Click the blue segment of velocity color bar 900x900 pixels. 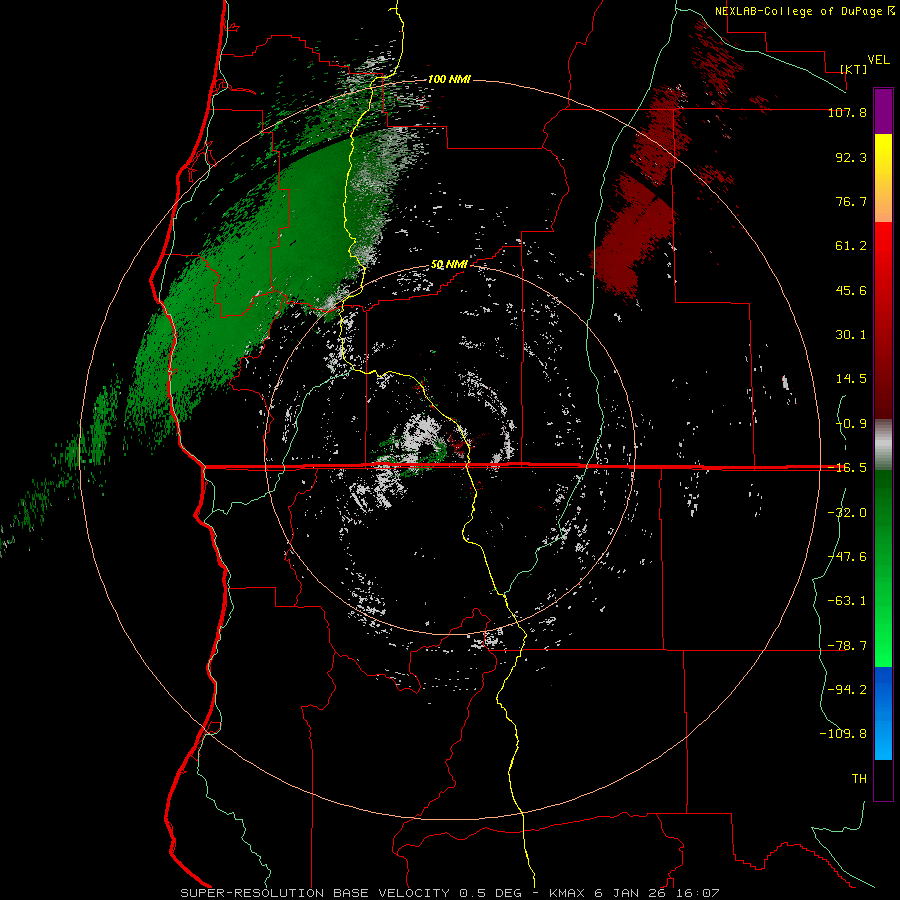click(x=883, y=713)
